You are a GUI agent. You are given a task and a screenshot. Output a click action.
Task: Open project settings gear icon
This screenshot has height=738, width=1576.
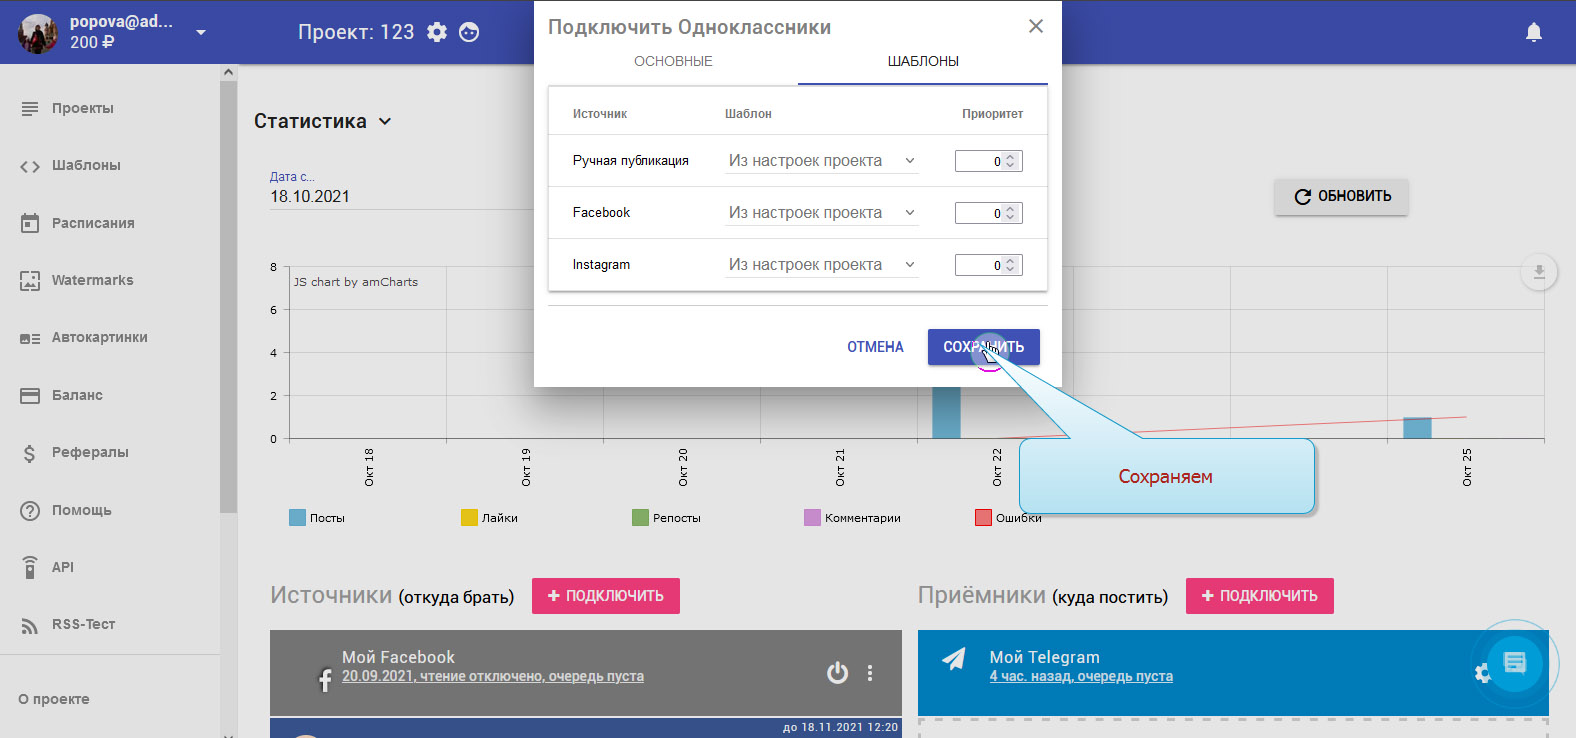pyautogui.click(x=437, y=32)
